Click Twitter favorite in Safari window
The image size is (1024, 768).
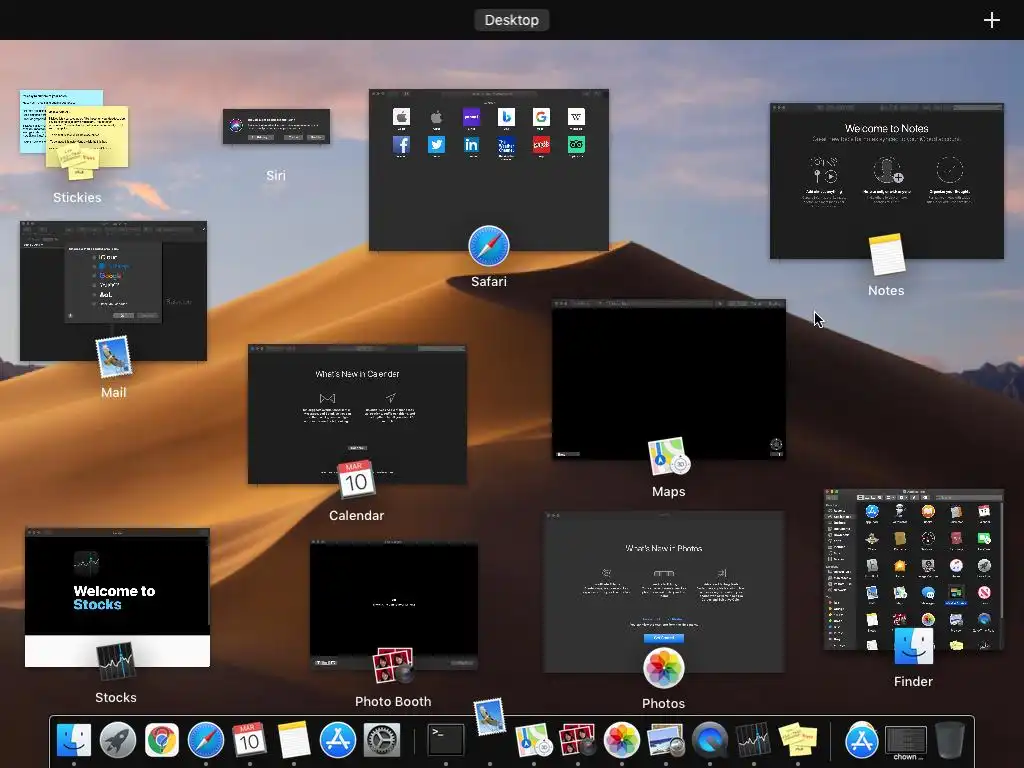(436, 144)
